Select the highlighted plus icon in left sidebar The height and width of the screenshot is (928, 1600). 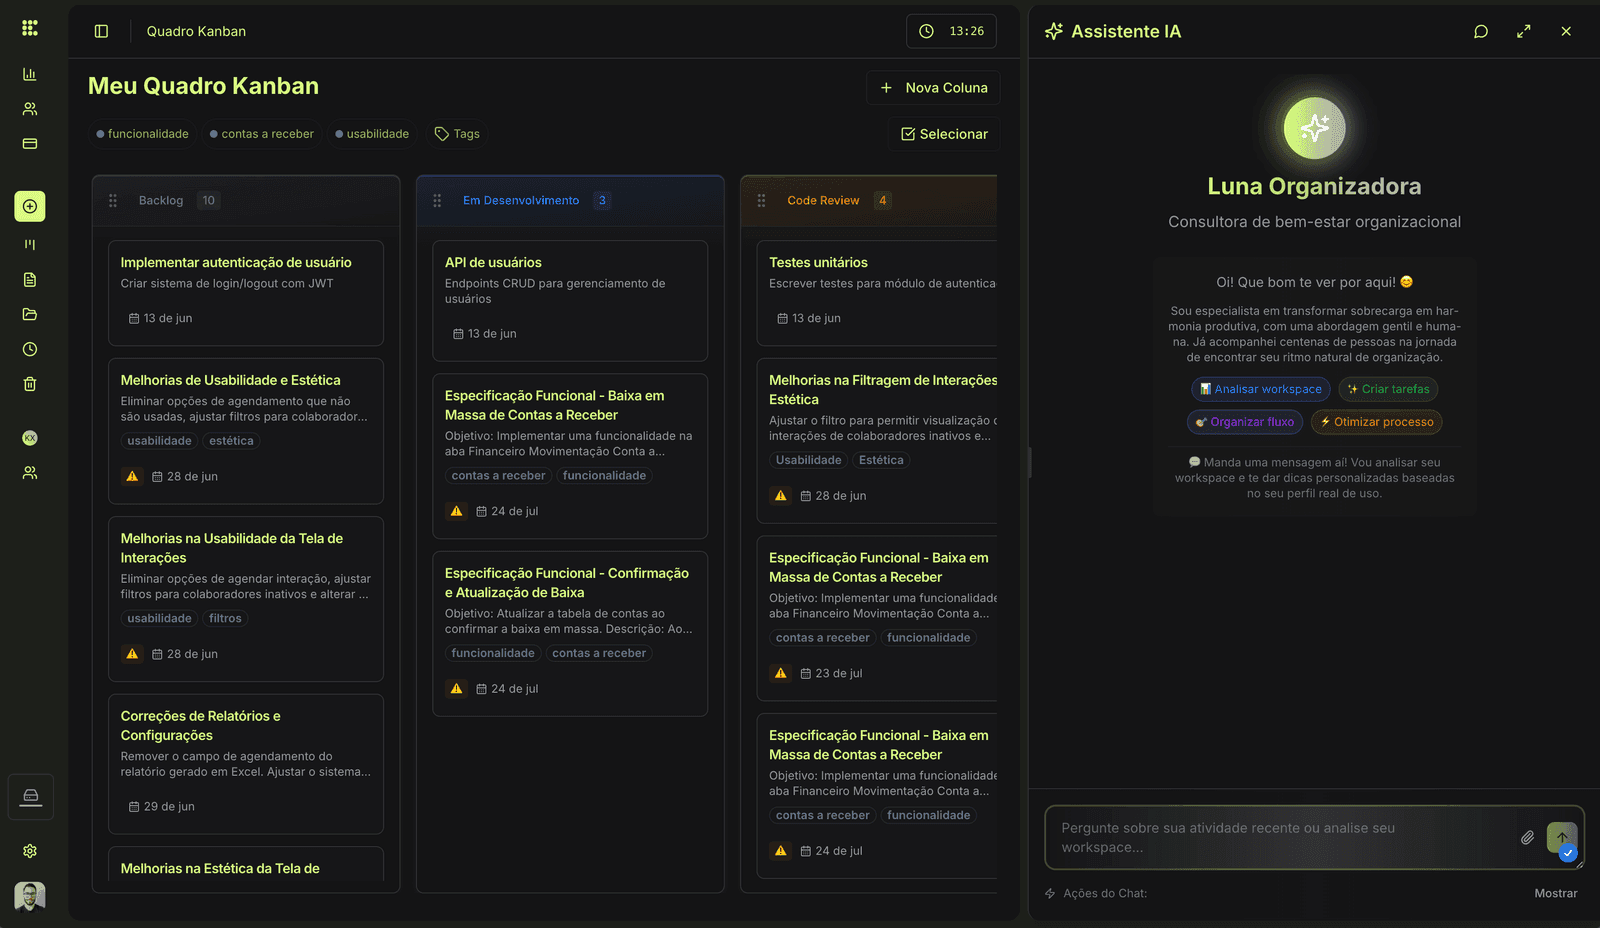click(x=29, y=206)
